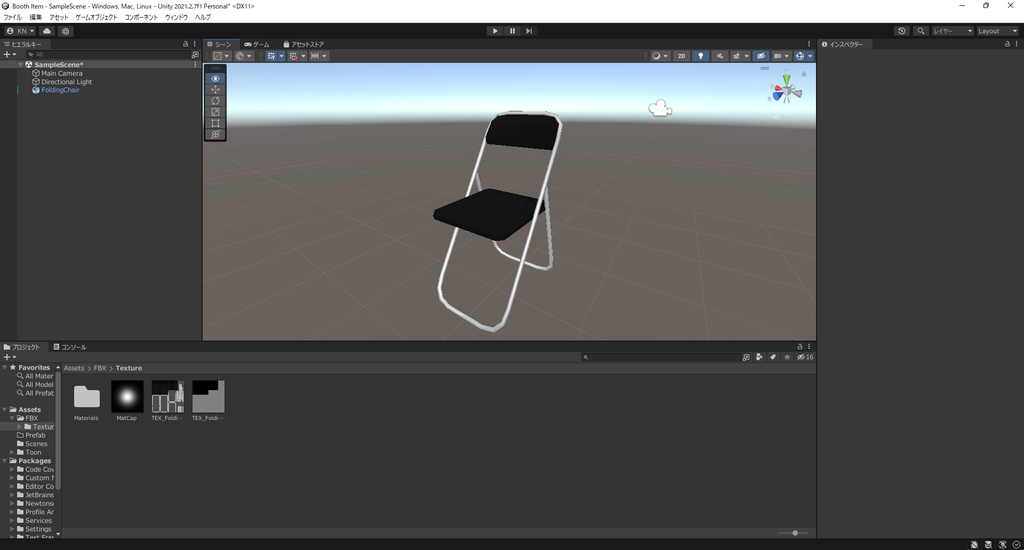1024x550 pixels.
Task: Open Unity Cloud services icon
Action: click(x=47, y=31)
